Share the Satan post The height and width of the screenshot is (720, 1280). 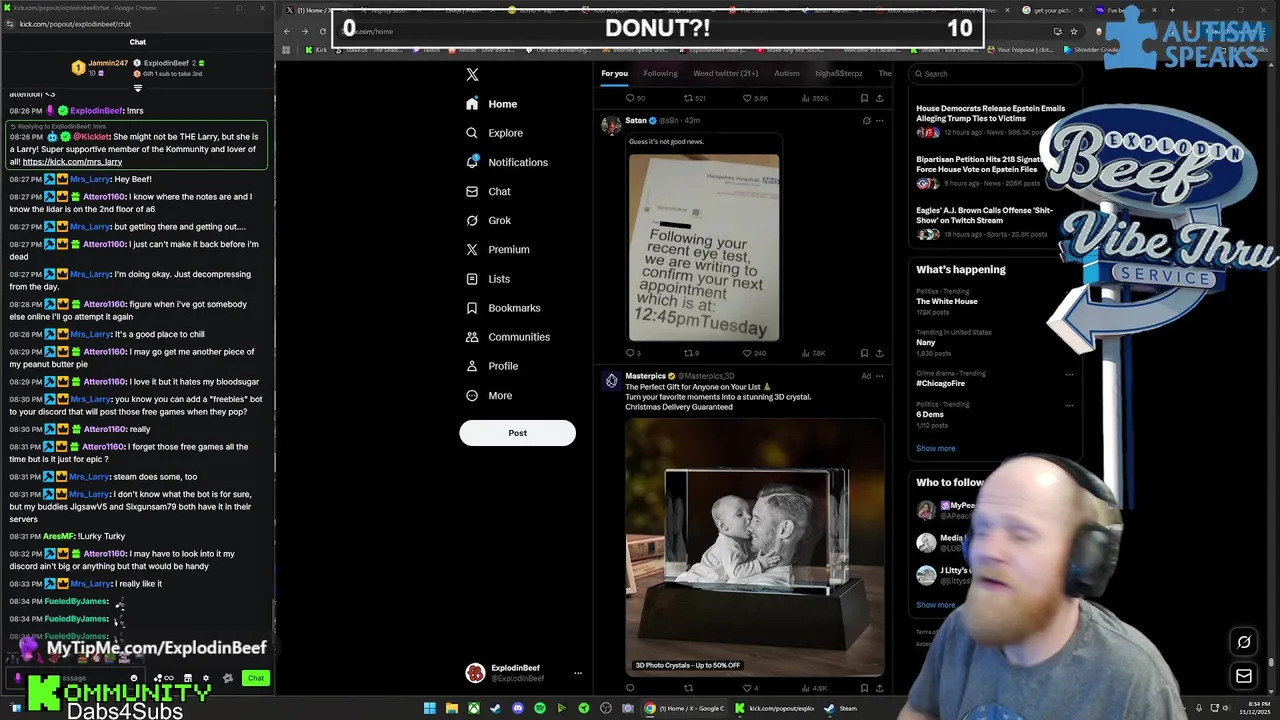[879, 353]
